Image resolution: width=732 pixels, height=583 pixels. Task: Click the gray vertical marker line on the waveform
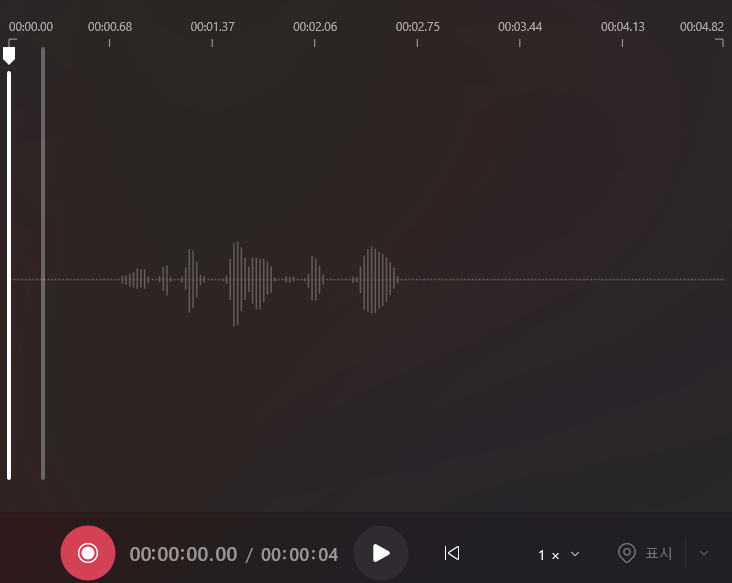pyautogui.click(x=43, y=263)
